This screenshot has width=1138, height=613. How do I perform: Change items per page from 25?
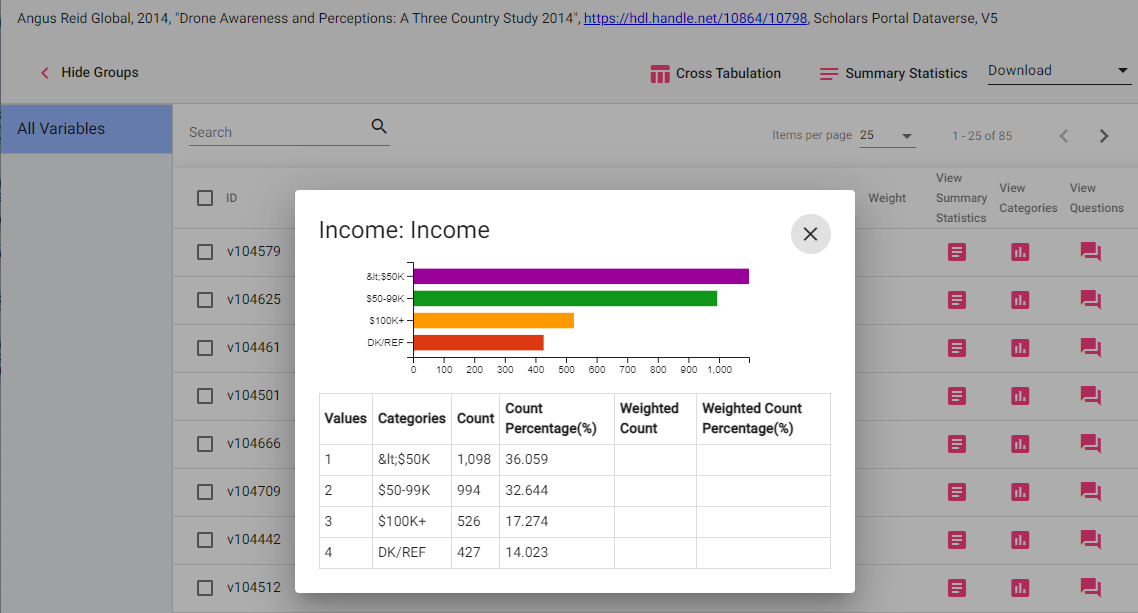click(888, 134)
